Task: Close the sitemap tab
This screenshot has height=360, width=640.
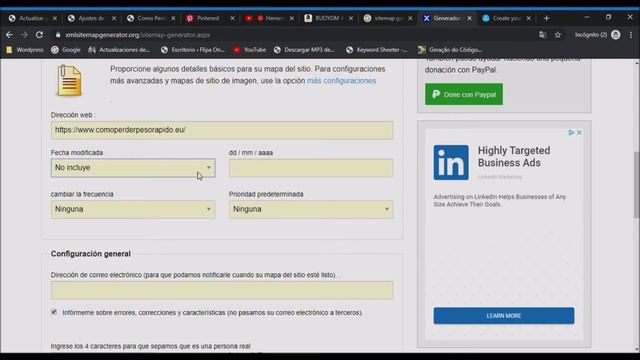Action: (410, 18)
